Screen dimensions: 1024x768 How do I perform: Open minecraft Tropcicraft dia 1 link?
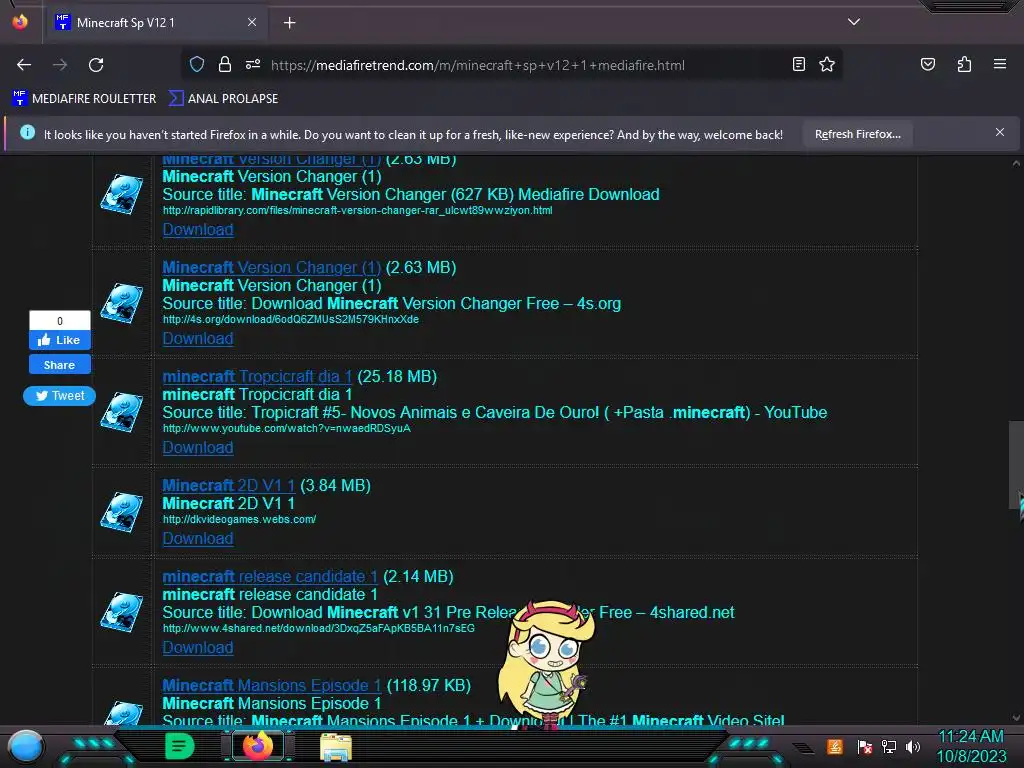[x=257, y=376]
